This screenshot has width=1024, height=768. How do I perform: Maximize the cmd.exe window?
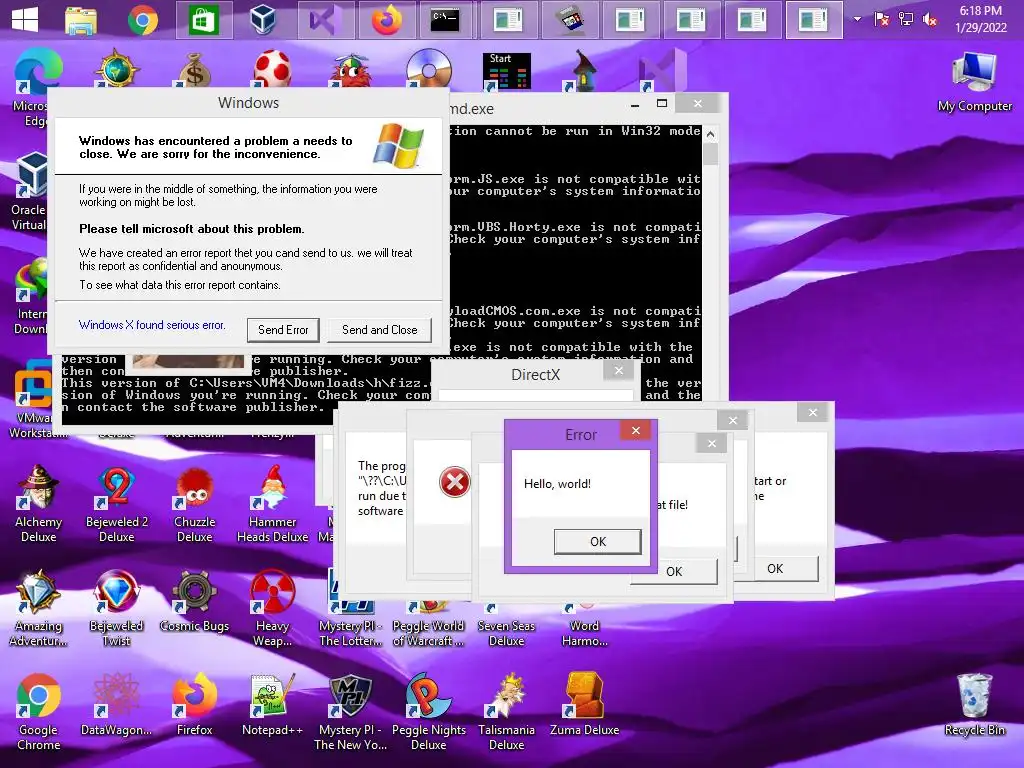662,103
